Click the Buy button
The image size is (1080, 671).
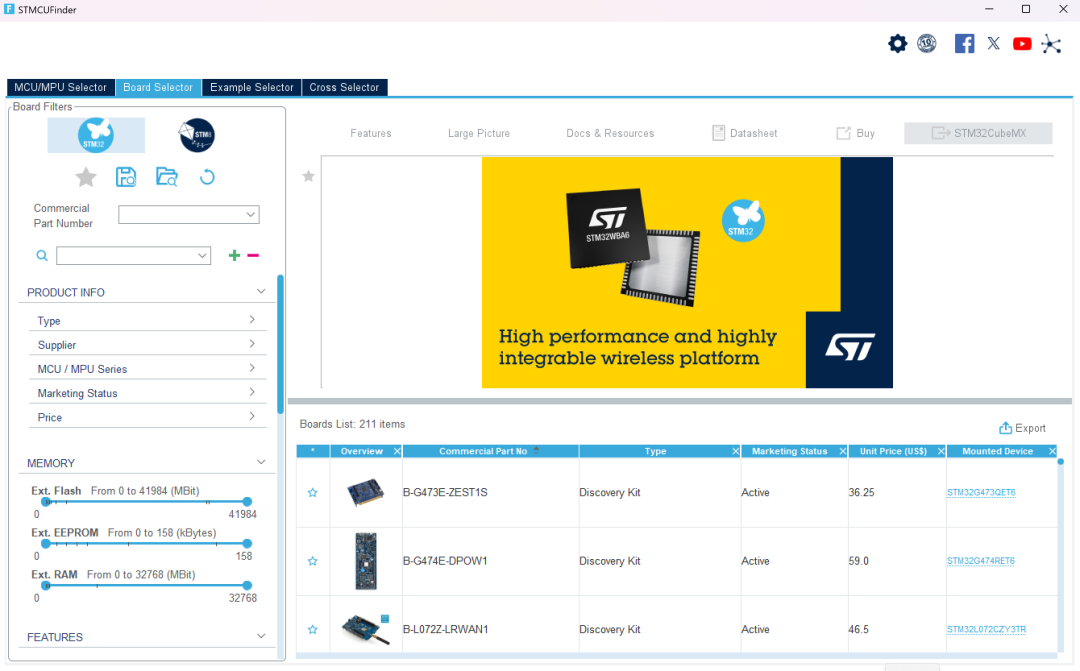(x=855, y=133)
